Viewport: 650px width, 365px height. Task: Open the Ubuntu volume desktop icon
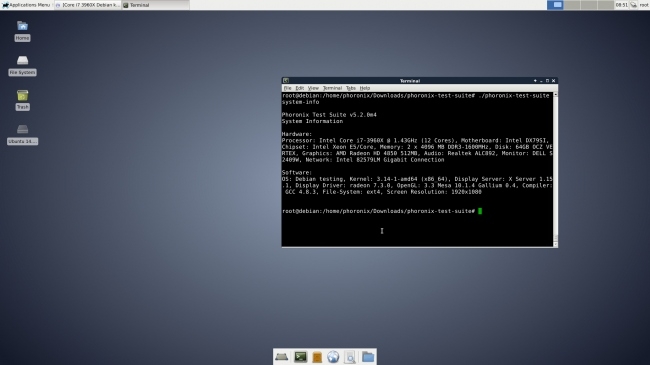coord(22,134)
